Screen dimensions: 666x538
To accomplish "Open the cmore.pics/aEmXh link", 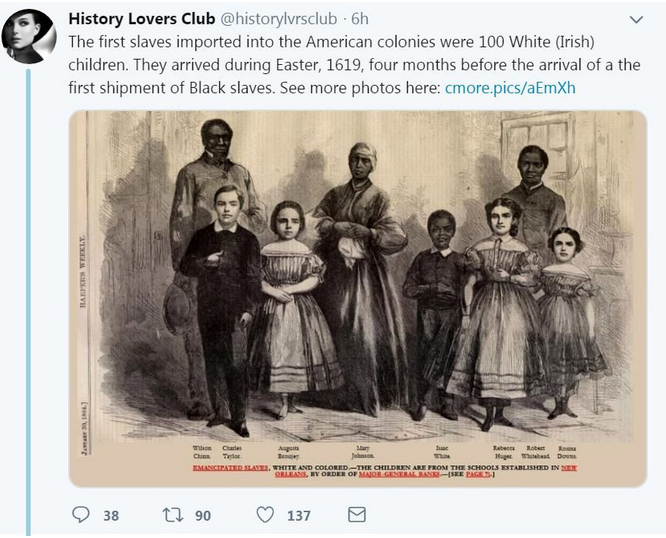I will pos(510,88).
